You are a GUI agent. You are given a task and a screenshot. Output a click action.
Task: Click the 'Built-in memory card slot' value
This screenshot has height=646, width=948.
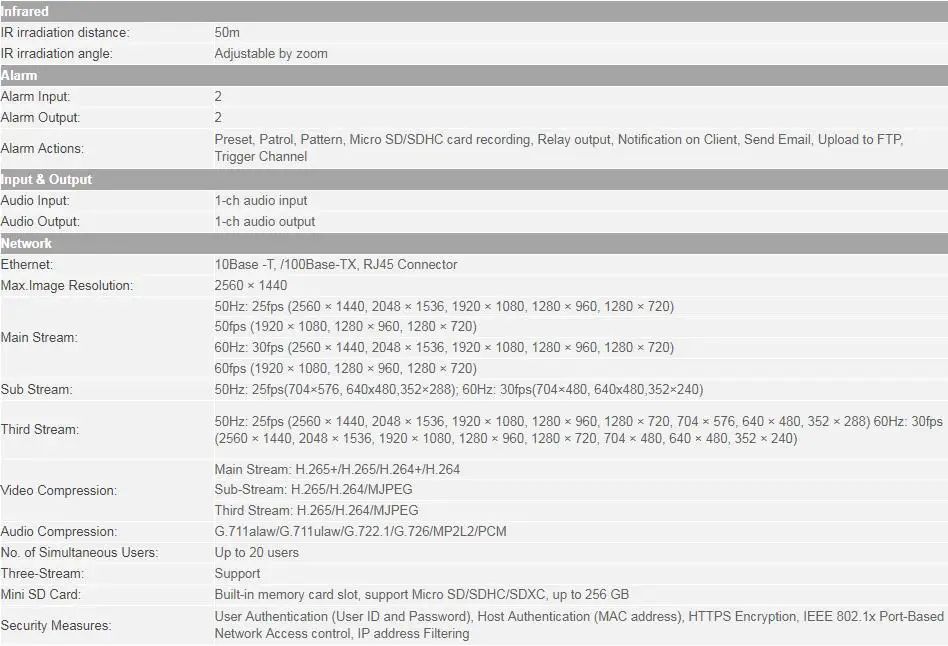point(421,595)
